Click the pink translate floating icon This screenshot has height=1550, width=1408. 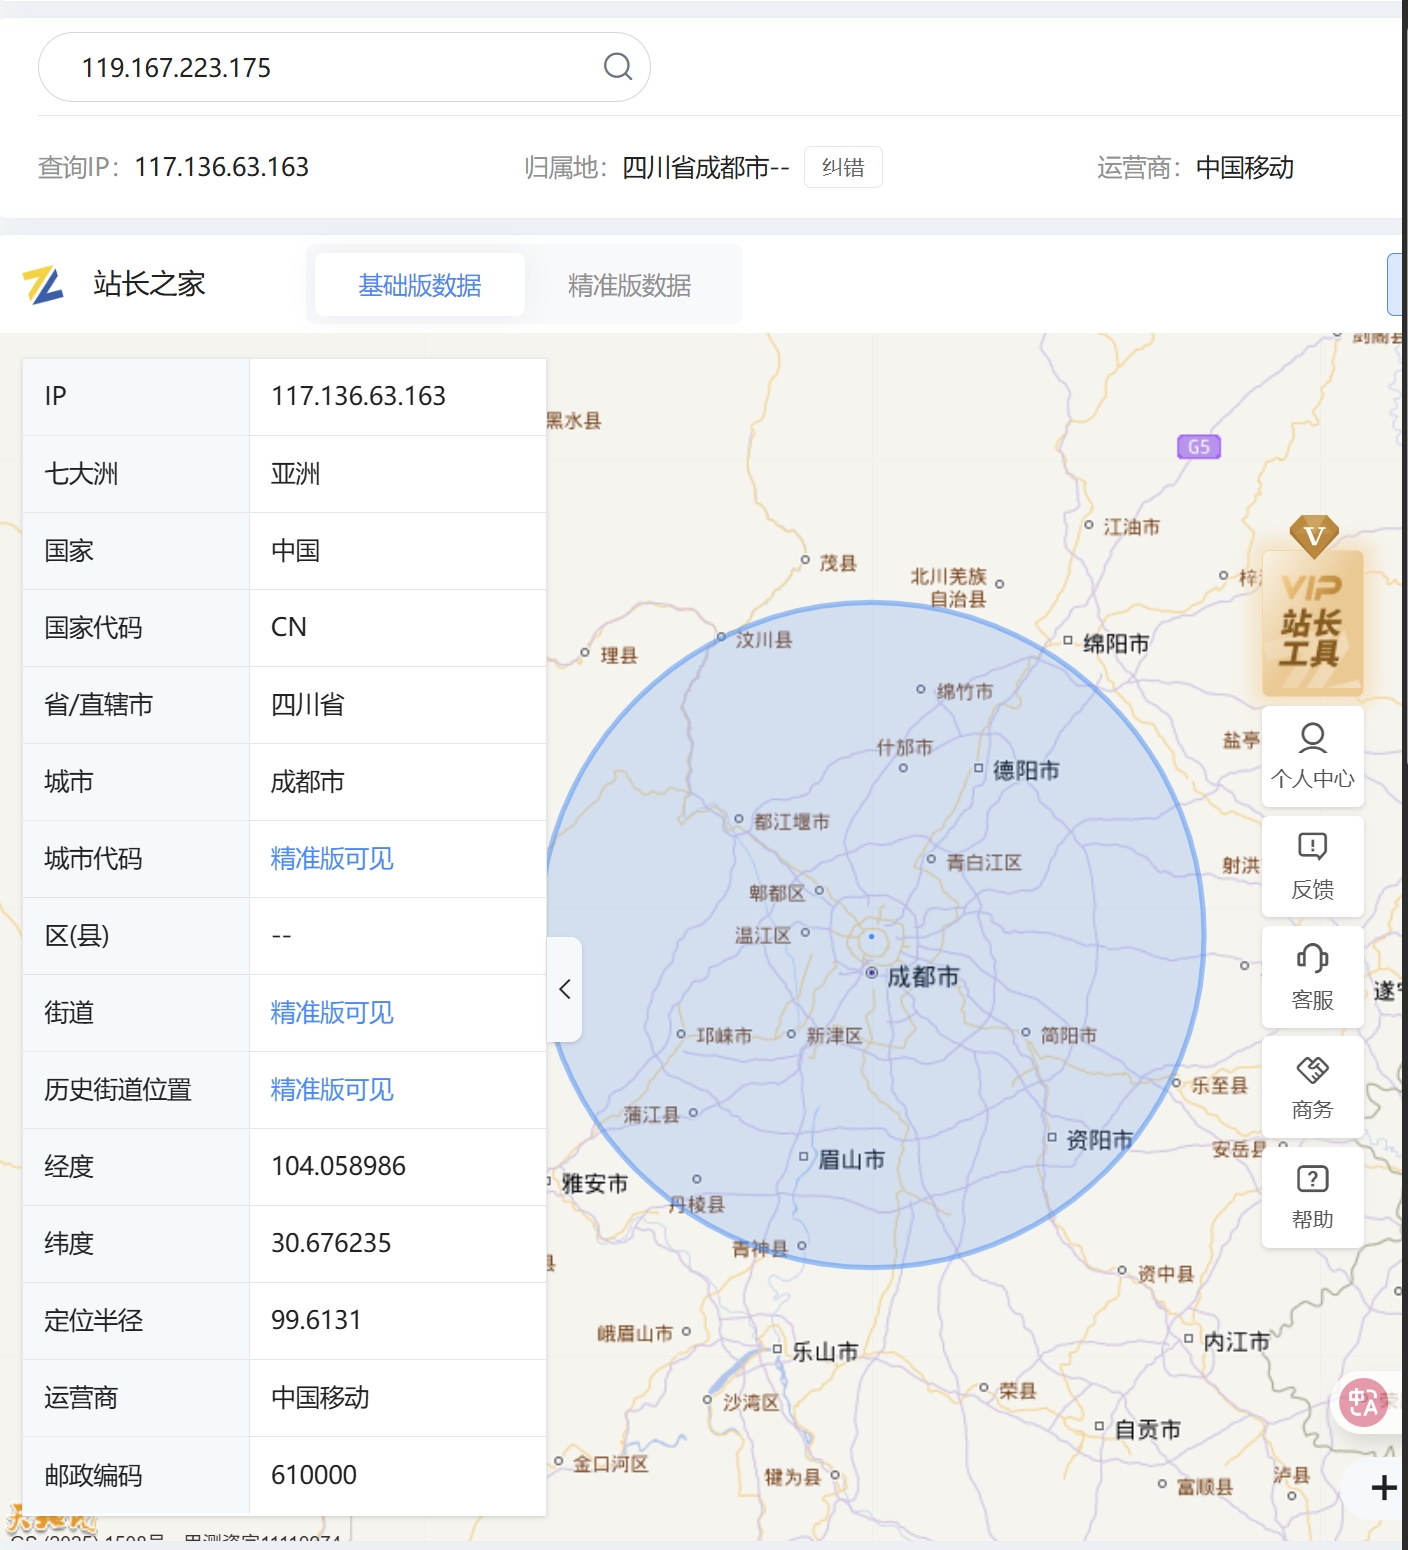click(1364, 1402)
